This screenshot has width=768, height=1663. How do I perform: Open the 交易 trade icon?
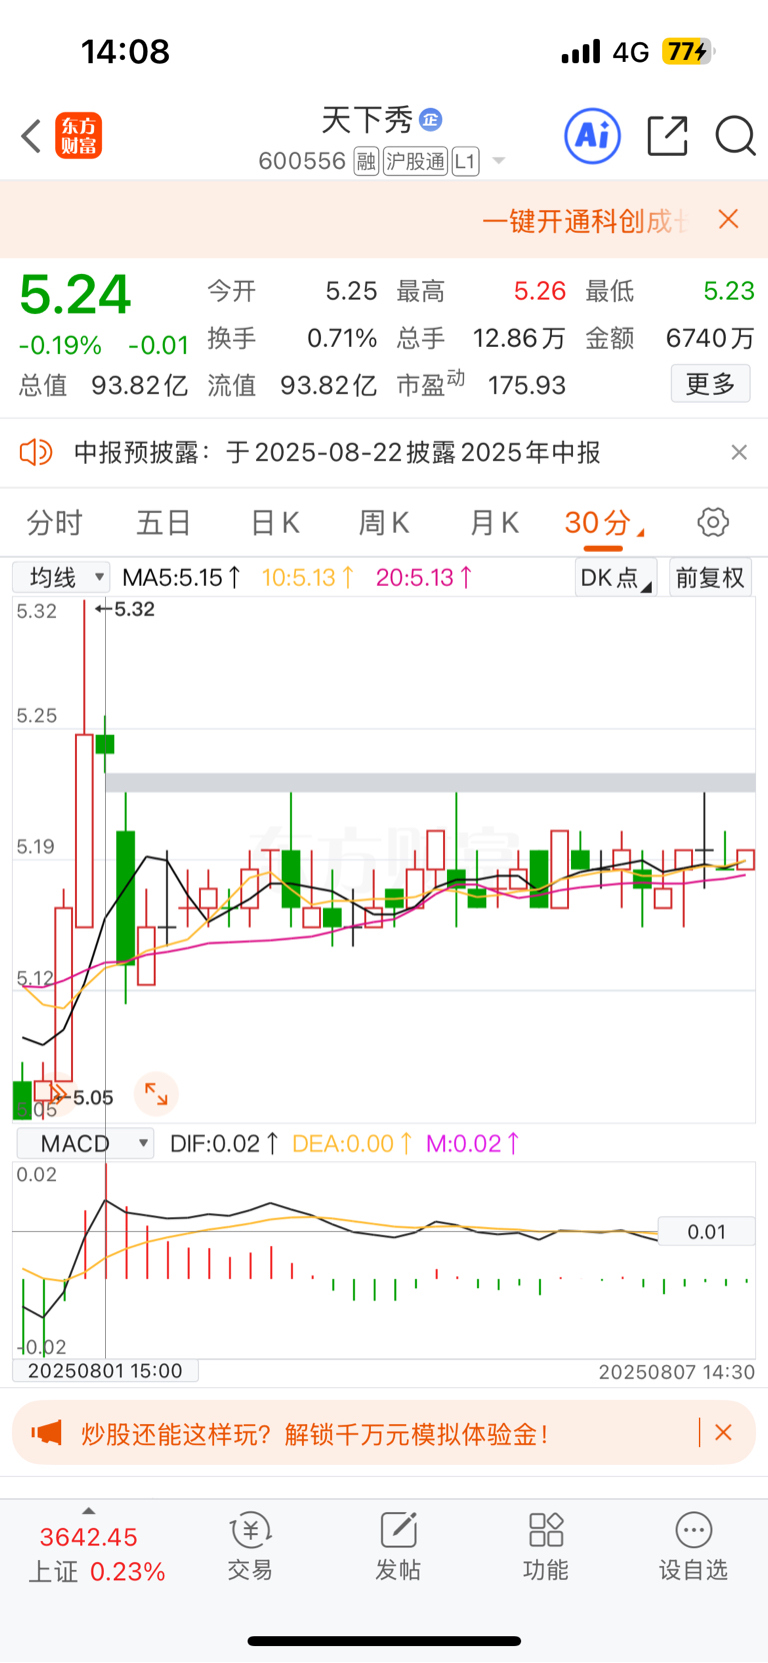[250, 1546]
